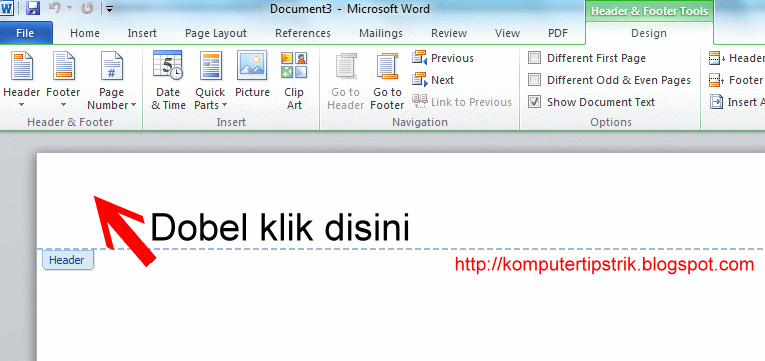This screenshot has height=361, width=765.
Task: Open the Clip Art icon
Action: tap(294, 65)
